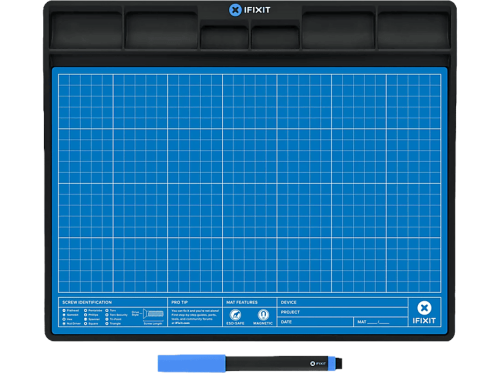Click the screw diagram illustration
This screenshot has width=500, height=373.
click(x=153, y=314)
